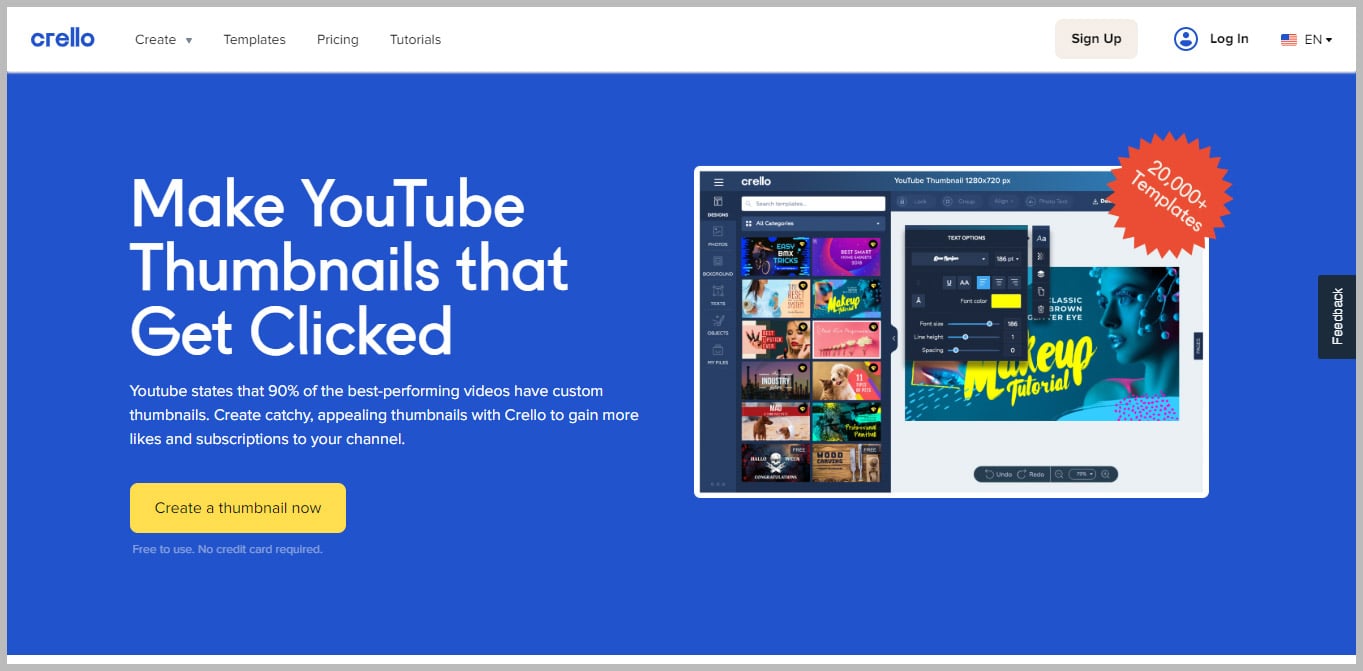This screenshot has width=1363, height=671.
Task: Open the 70% zoom level dropdown
Action: 1082,474
